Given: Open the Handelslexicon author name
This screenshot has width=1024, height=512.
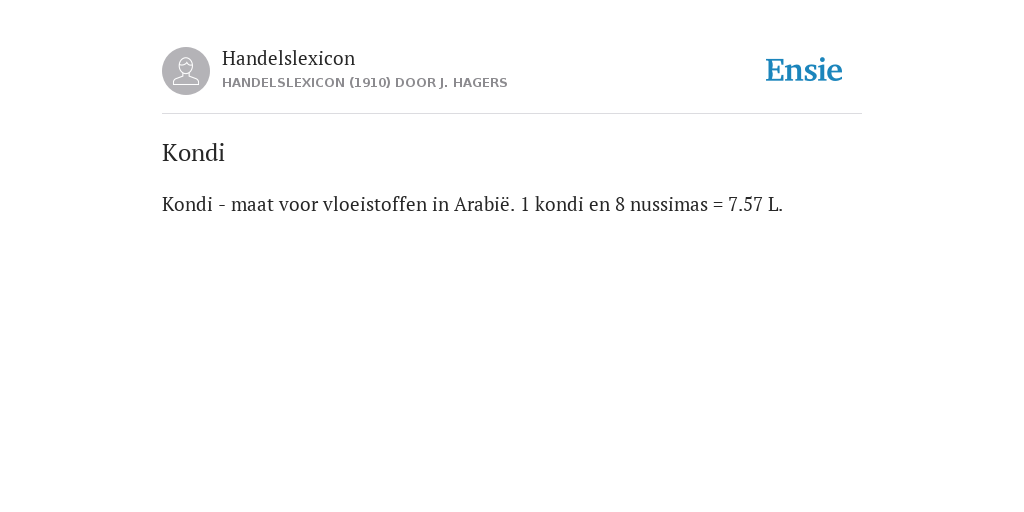Looking at the screenshot, I should click(x=289, y=58).
